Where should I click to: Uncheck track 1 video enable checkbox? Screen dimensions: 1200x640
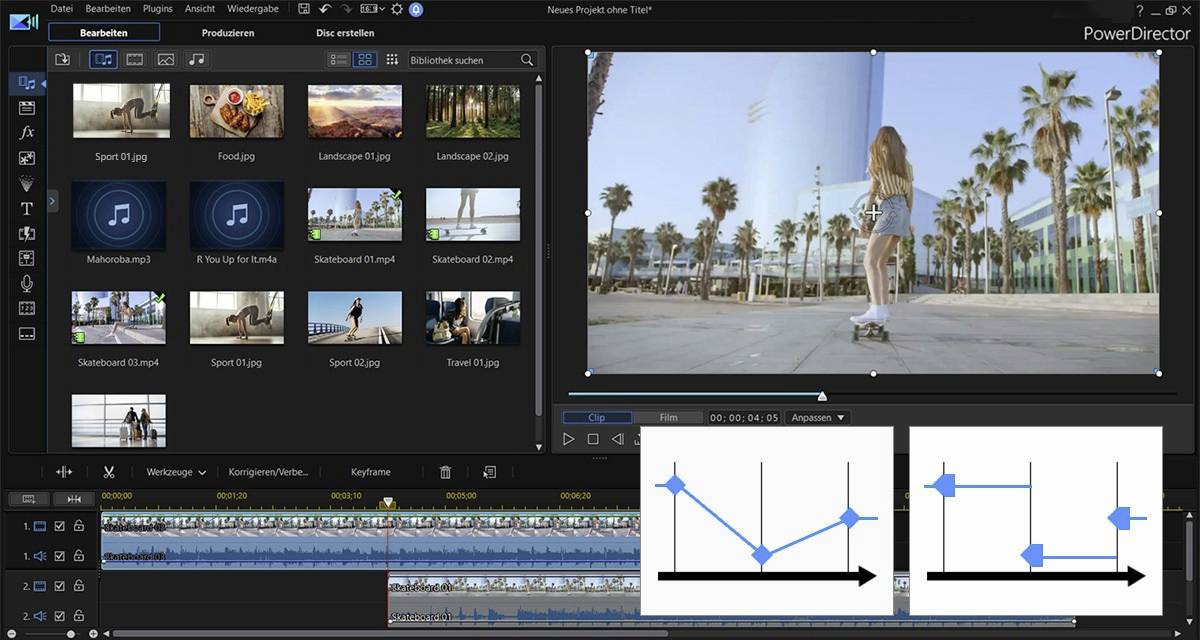tap(59, 526)
